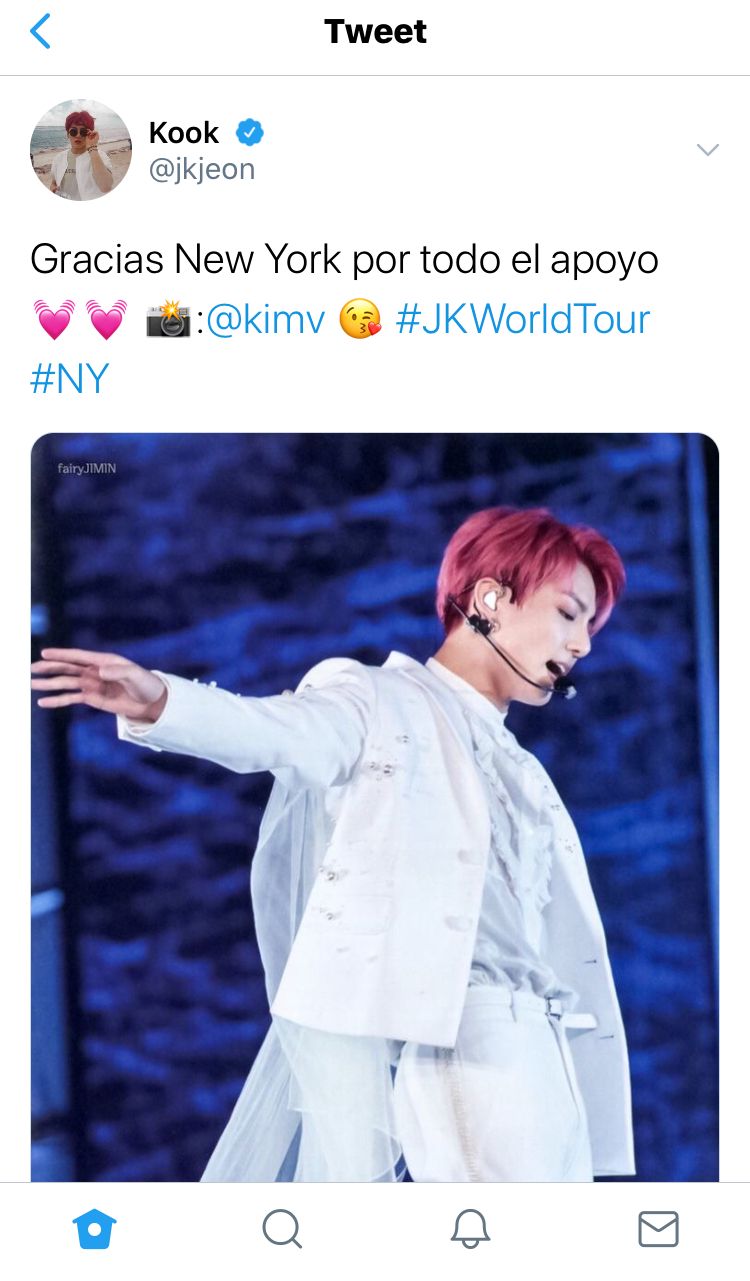Open the Home tab icon
The height and width of the screenshot is (1281, 750).
tap(95, 1229)
